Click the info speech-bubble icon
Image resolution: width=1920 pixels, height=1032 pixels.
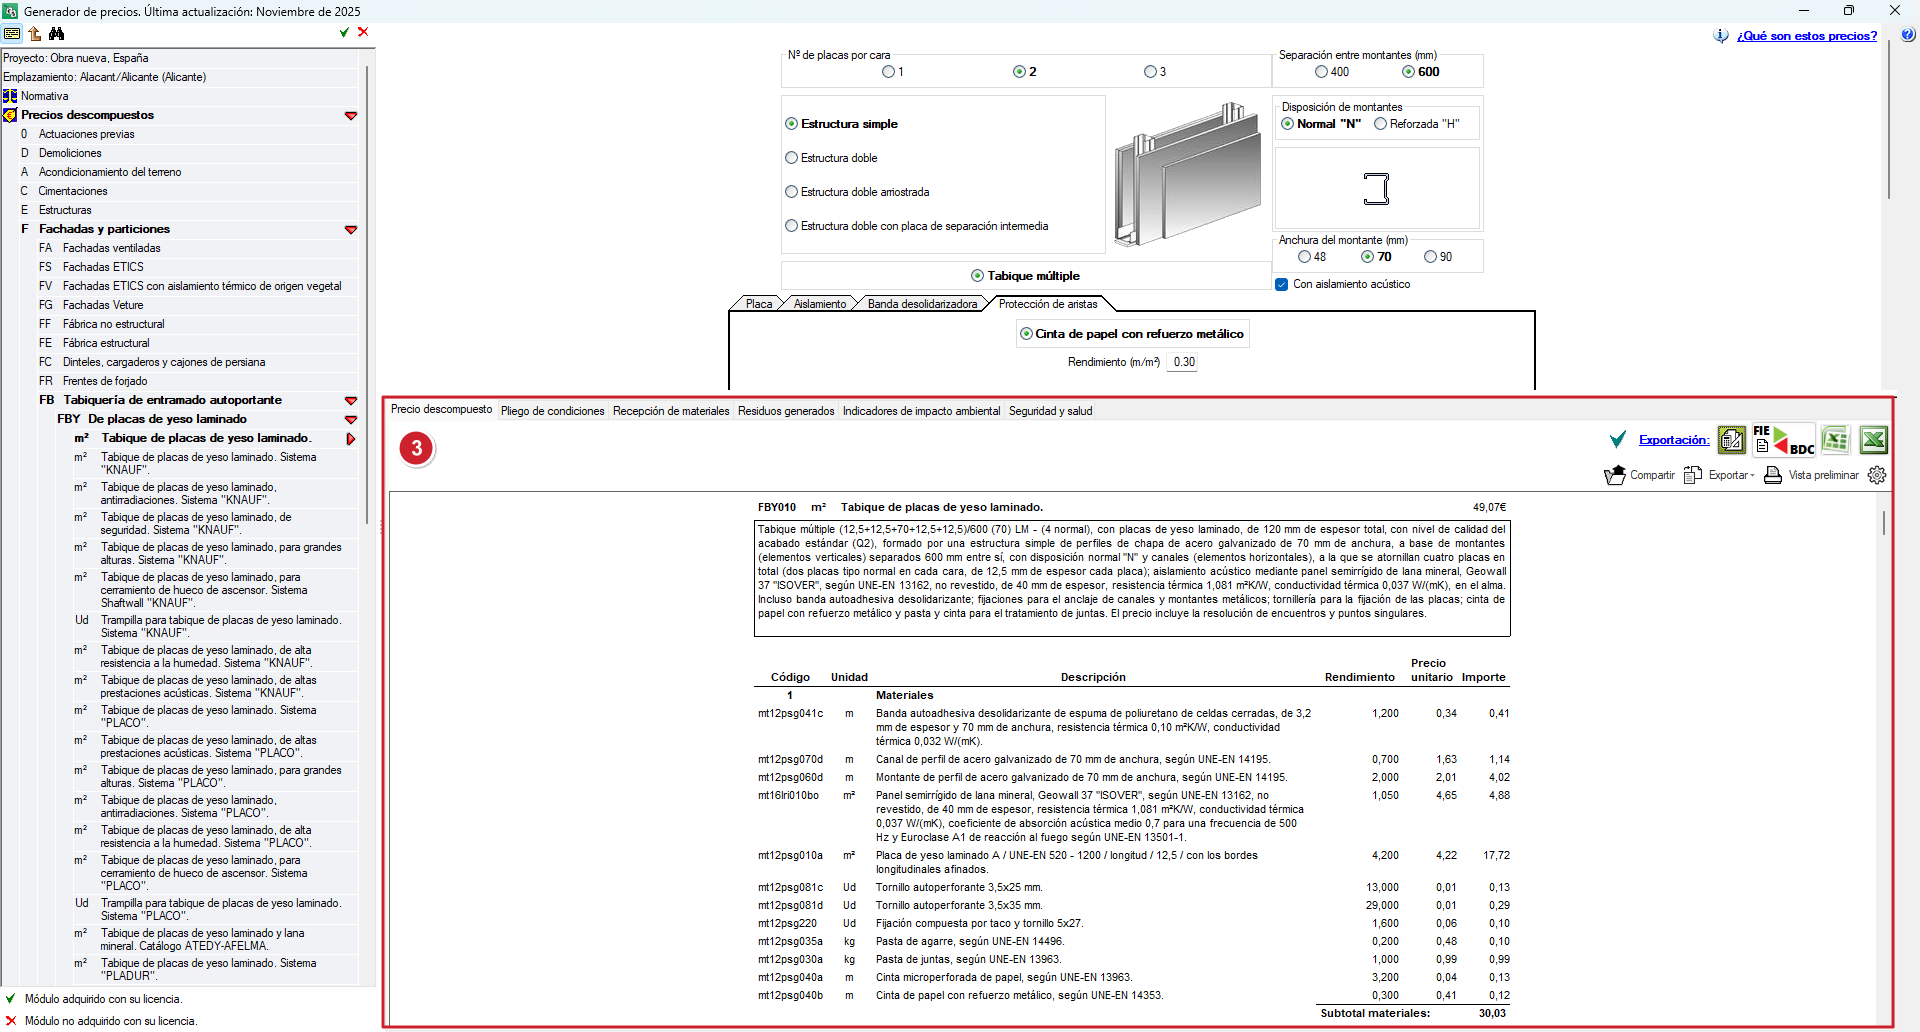pyautogui.click(x=1721, y=36)
